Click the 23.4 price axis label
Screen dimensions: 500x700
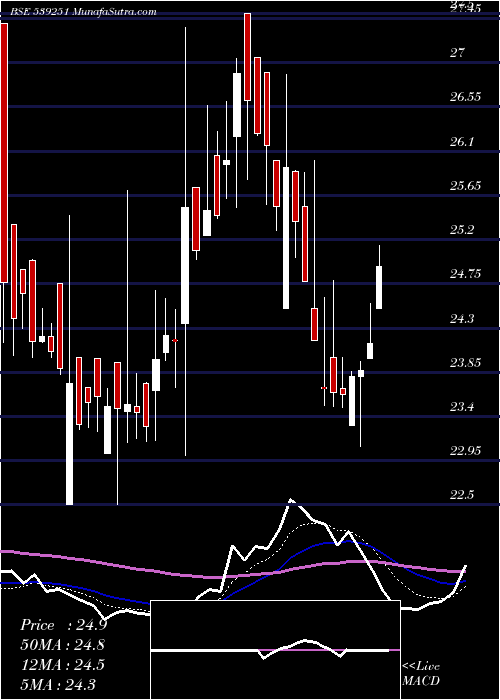[462, 407]
